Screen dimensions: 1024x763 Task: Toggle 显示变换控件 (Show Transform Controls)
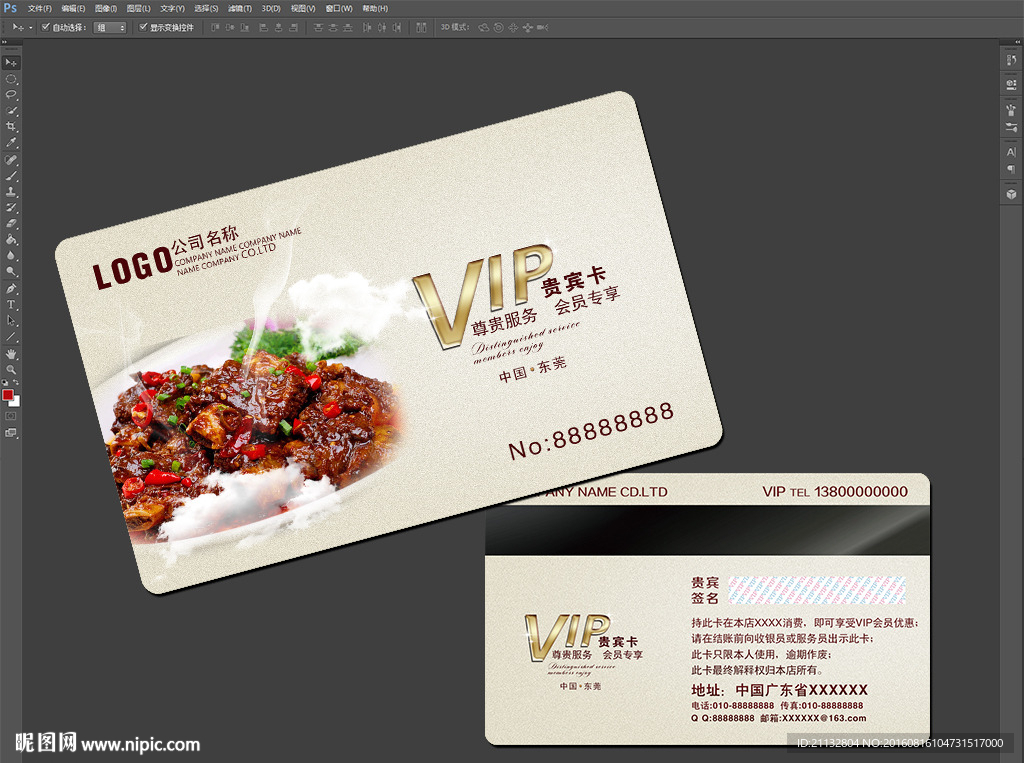click(145, 28)
